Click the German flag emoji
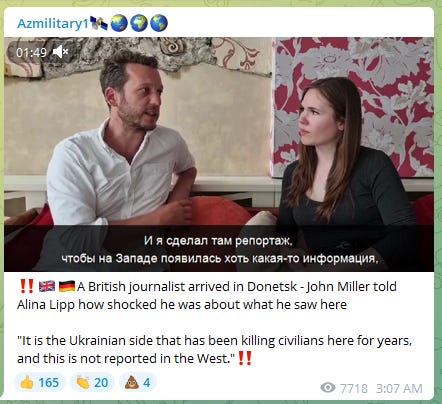 [67, 286]
